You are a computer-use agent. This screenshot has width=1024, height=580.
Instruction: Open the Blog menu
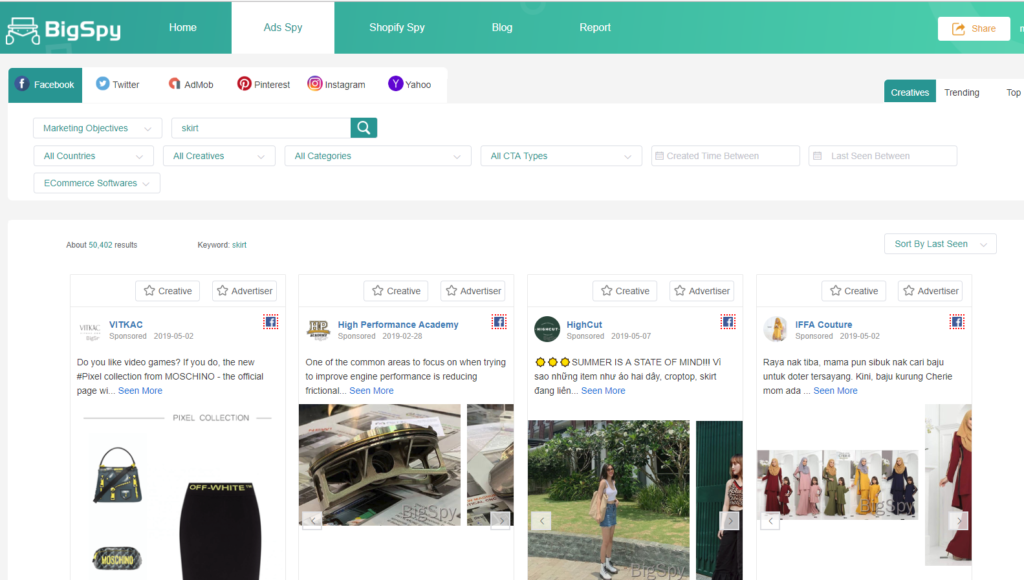502,27
